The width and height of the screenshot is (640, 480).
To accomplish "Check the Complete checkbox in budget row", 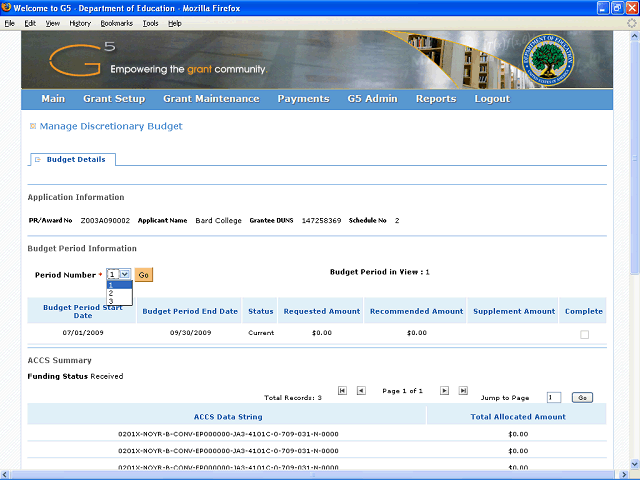I will [584, 334].
